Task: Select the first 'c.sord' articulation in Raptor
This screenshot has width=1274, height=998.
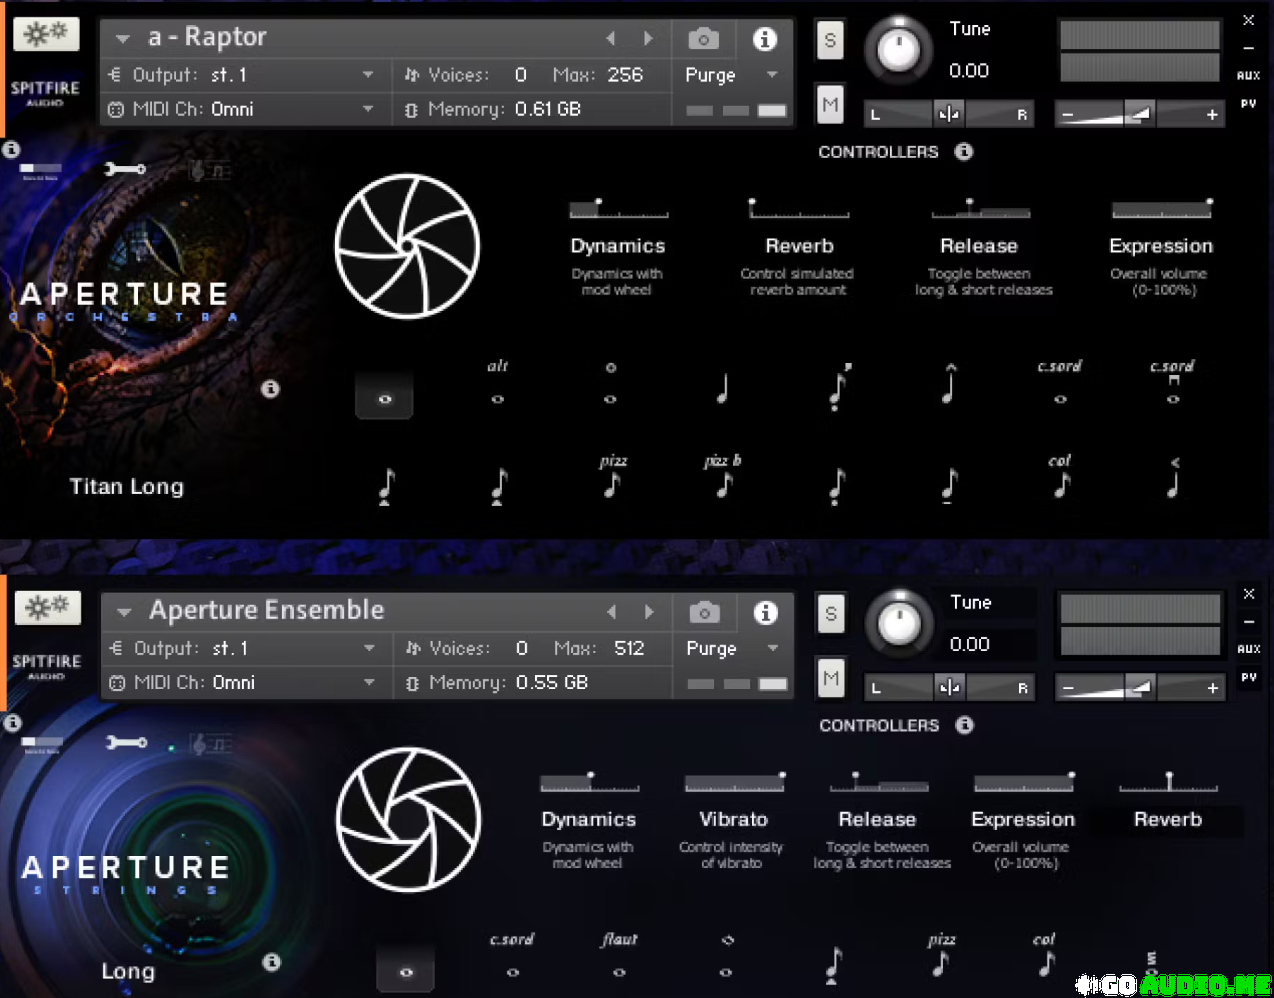Action: pos(1060,383)
